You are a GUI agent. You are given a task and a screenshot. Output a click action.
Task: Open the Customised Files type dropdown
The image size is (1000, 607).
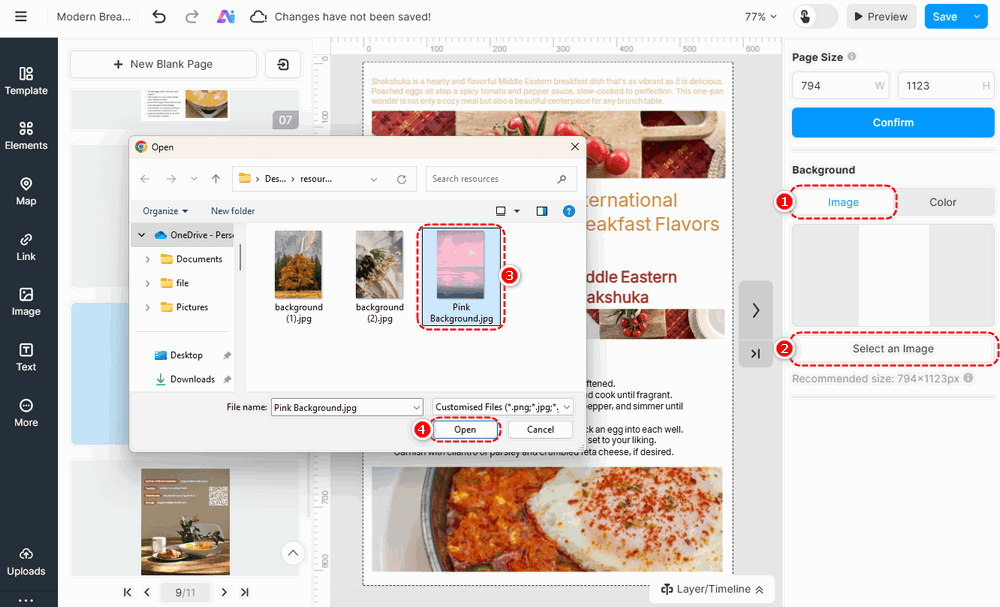[503, 407]
